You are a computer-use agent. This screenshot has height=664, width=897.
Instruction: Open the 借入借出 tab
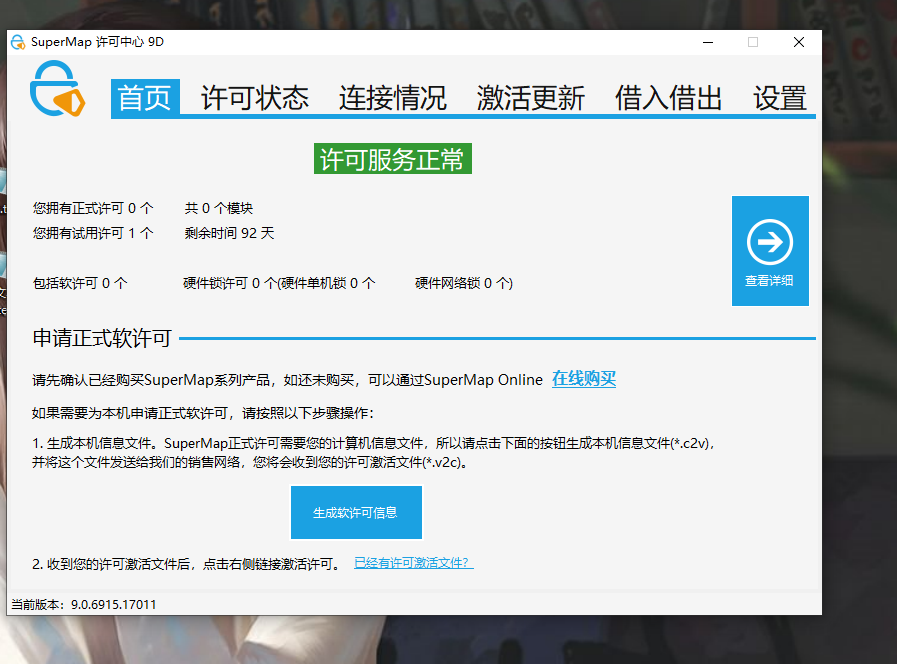pos(668,98)
